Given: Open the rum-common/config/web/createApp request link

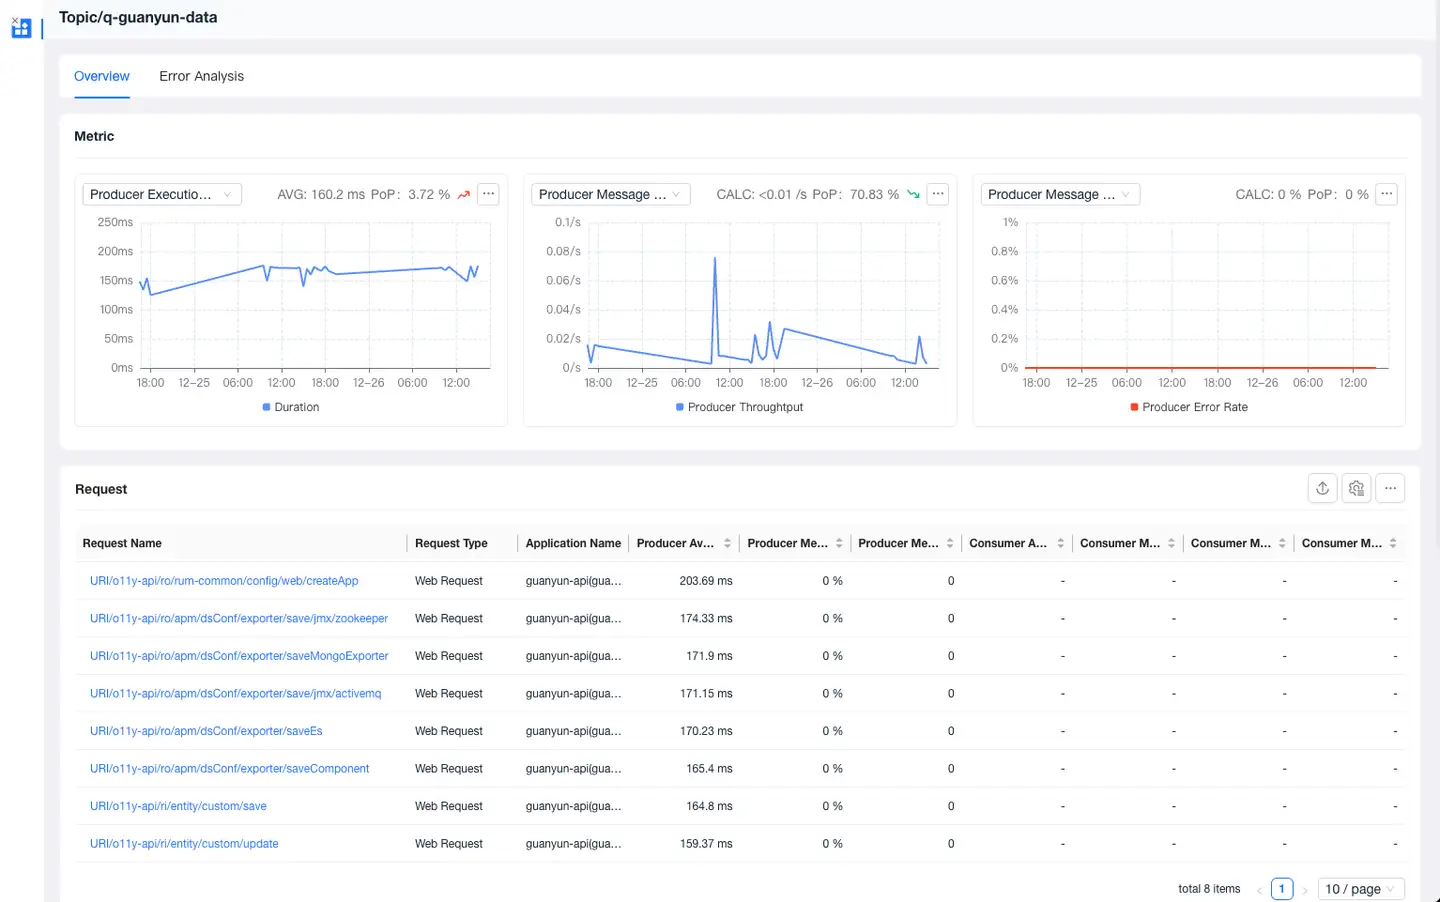Looking at the screenshot, I should [224, 581].
